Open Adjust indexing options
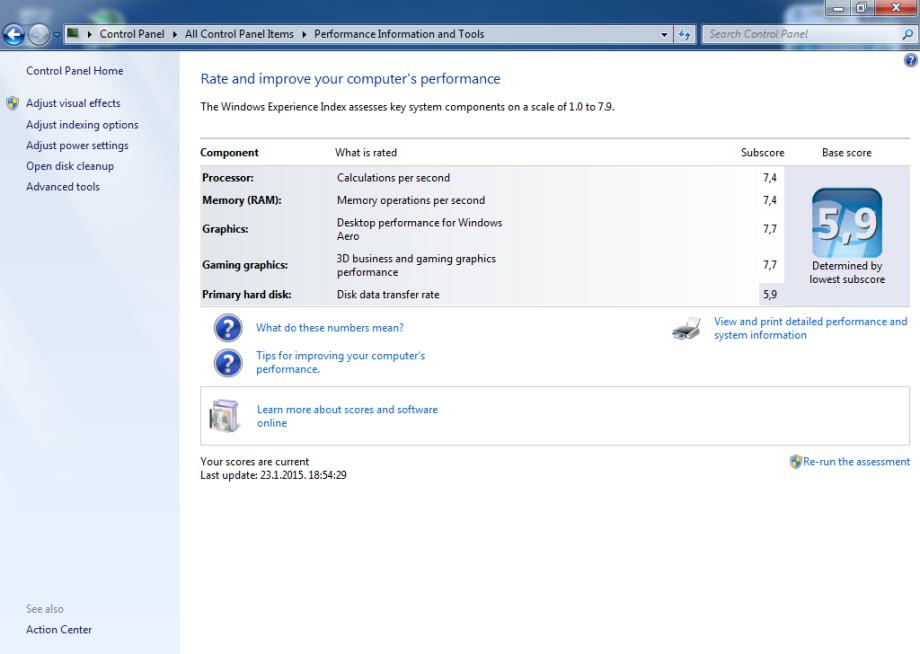This screenshot has width=920, height=654. pyautogui.click(x=82, y=125)
